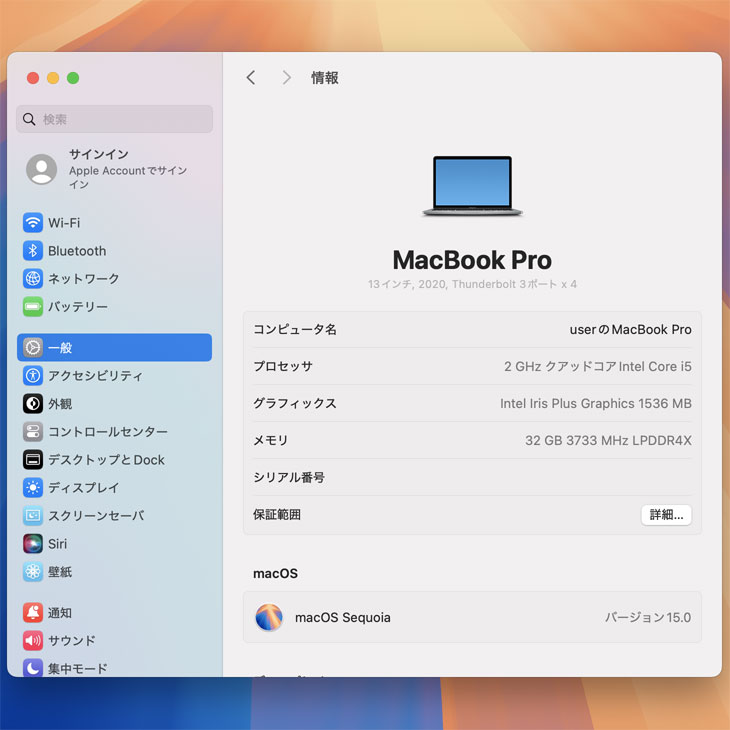Select the デスクトップとDock icon

coord(33,460)
